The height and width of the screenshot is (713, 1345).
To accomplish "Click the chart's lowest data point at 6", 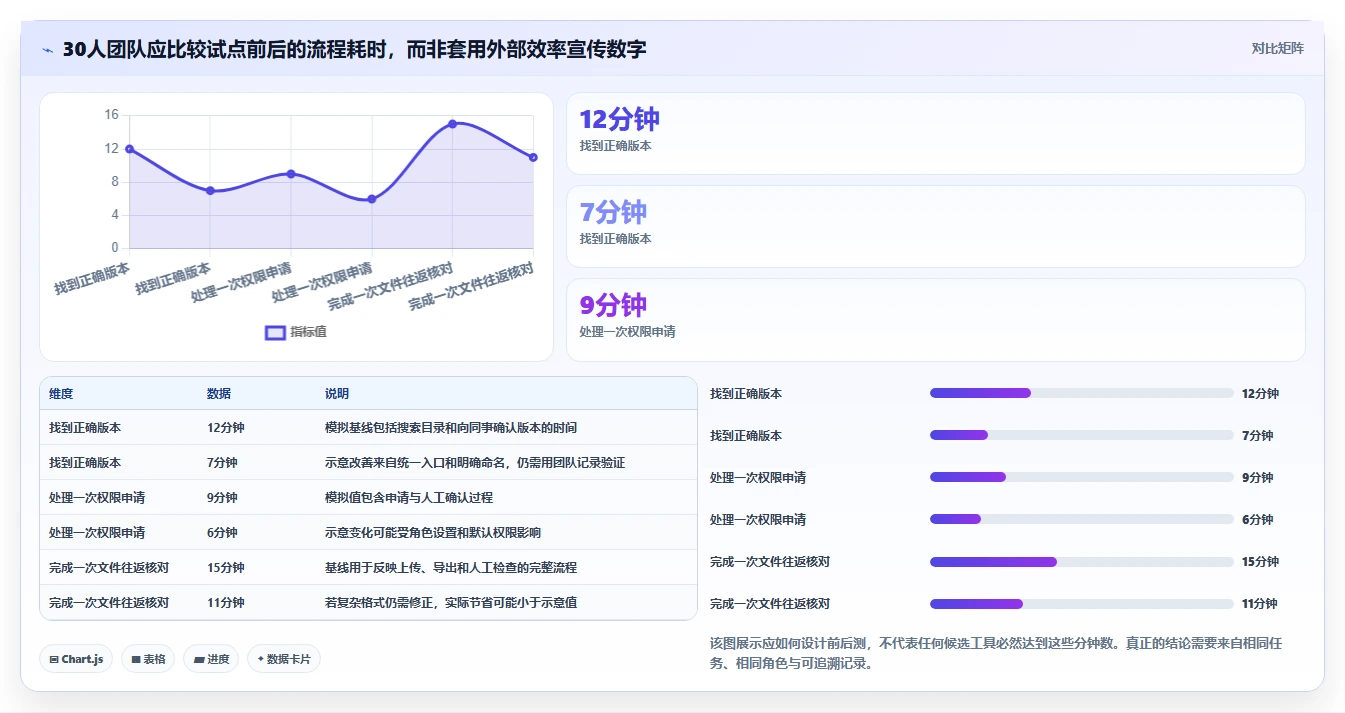I will 372,199.
